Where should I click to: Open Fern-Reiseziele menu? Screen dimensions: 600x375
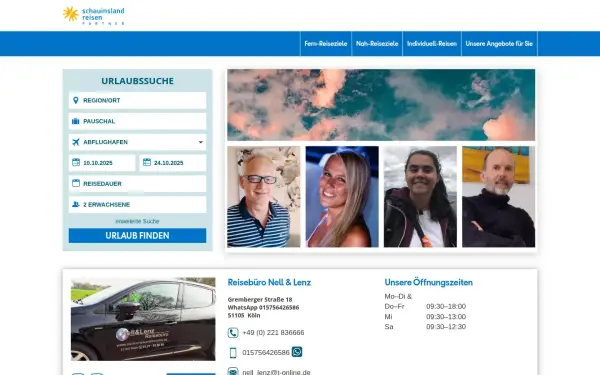(x=326, y=44)
